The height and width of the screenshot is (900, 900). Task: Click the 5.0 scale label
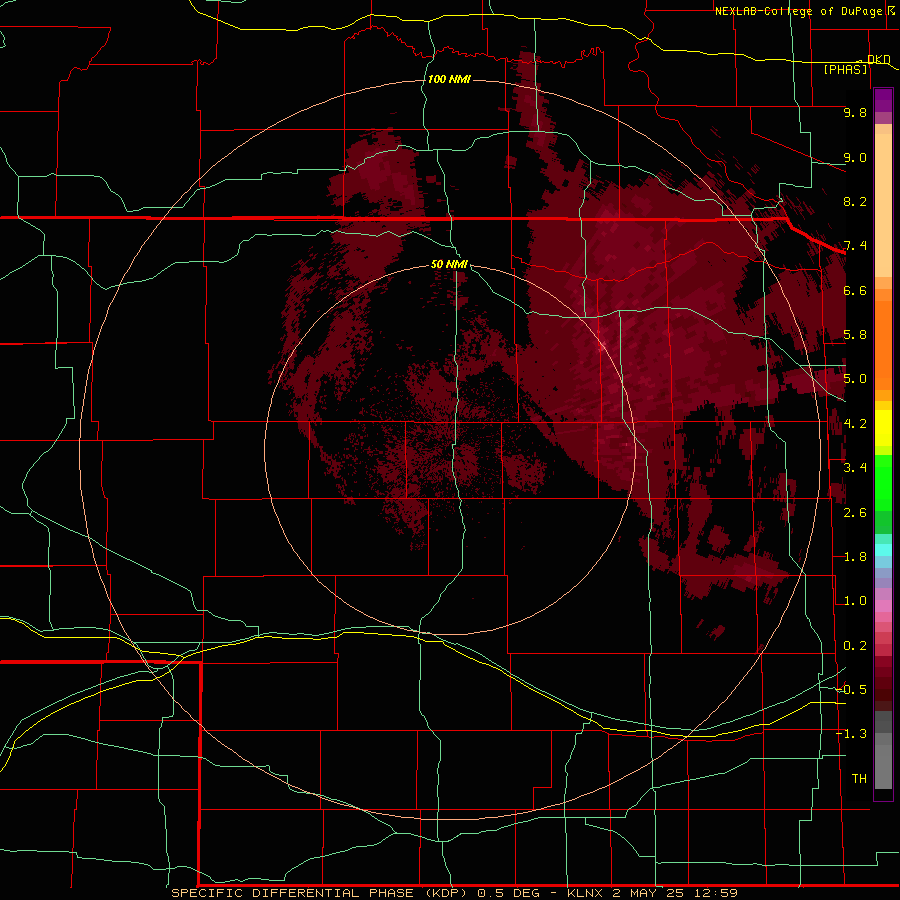click(855, 379)
